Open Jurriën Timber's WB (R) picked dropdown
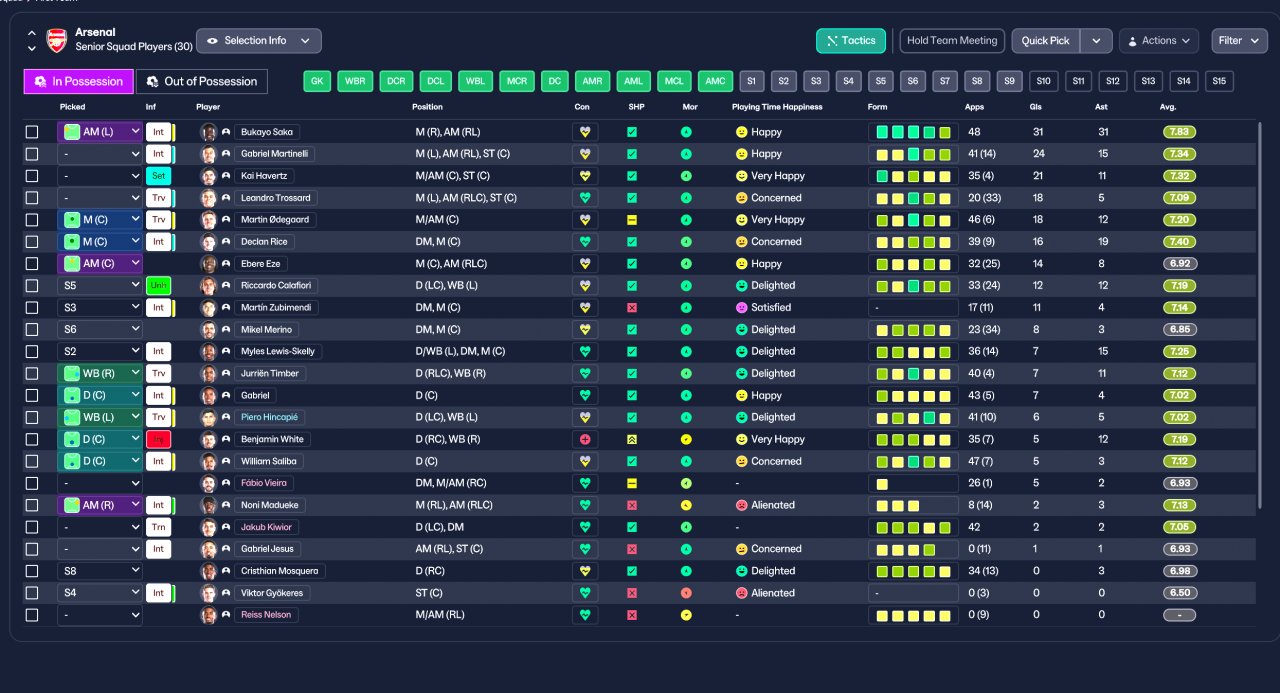Image resolution: width=1280 pixels, height=693 pixels. pyautogui.click(x=100, y=374)
